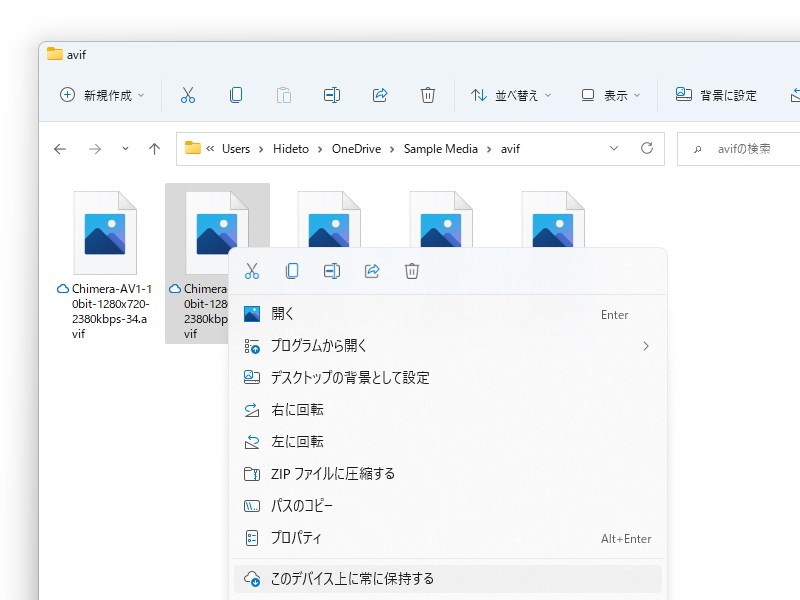Click the Cut scissors icon in the context menu
This screenshot has width=800, height=600.
pyautogui.click(x=251, y=270)
